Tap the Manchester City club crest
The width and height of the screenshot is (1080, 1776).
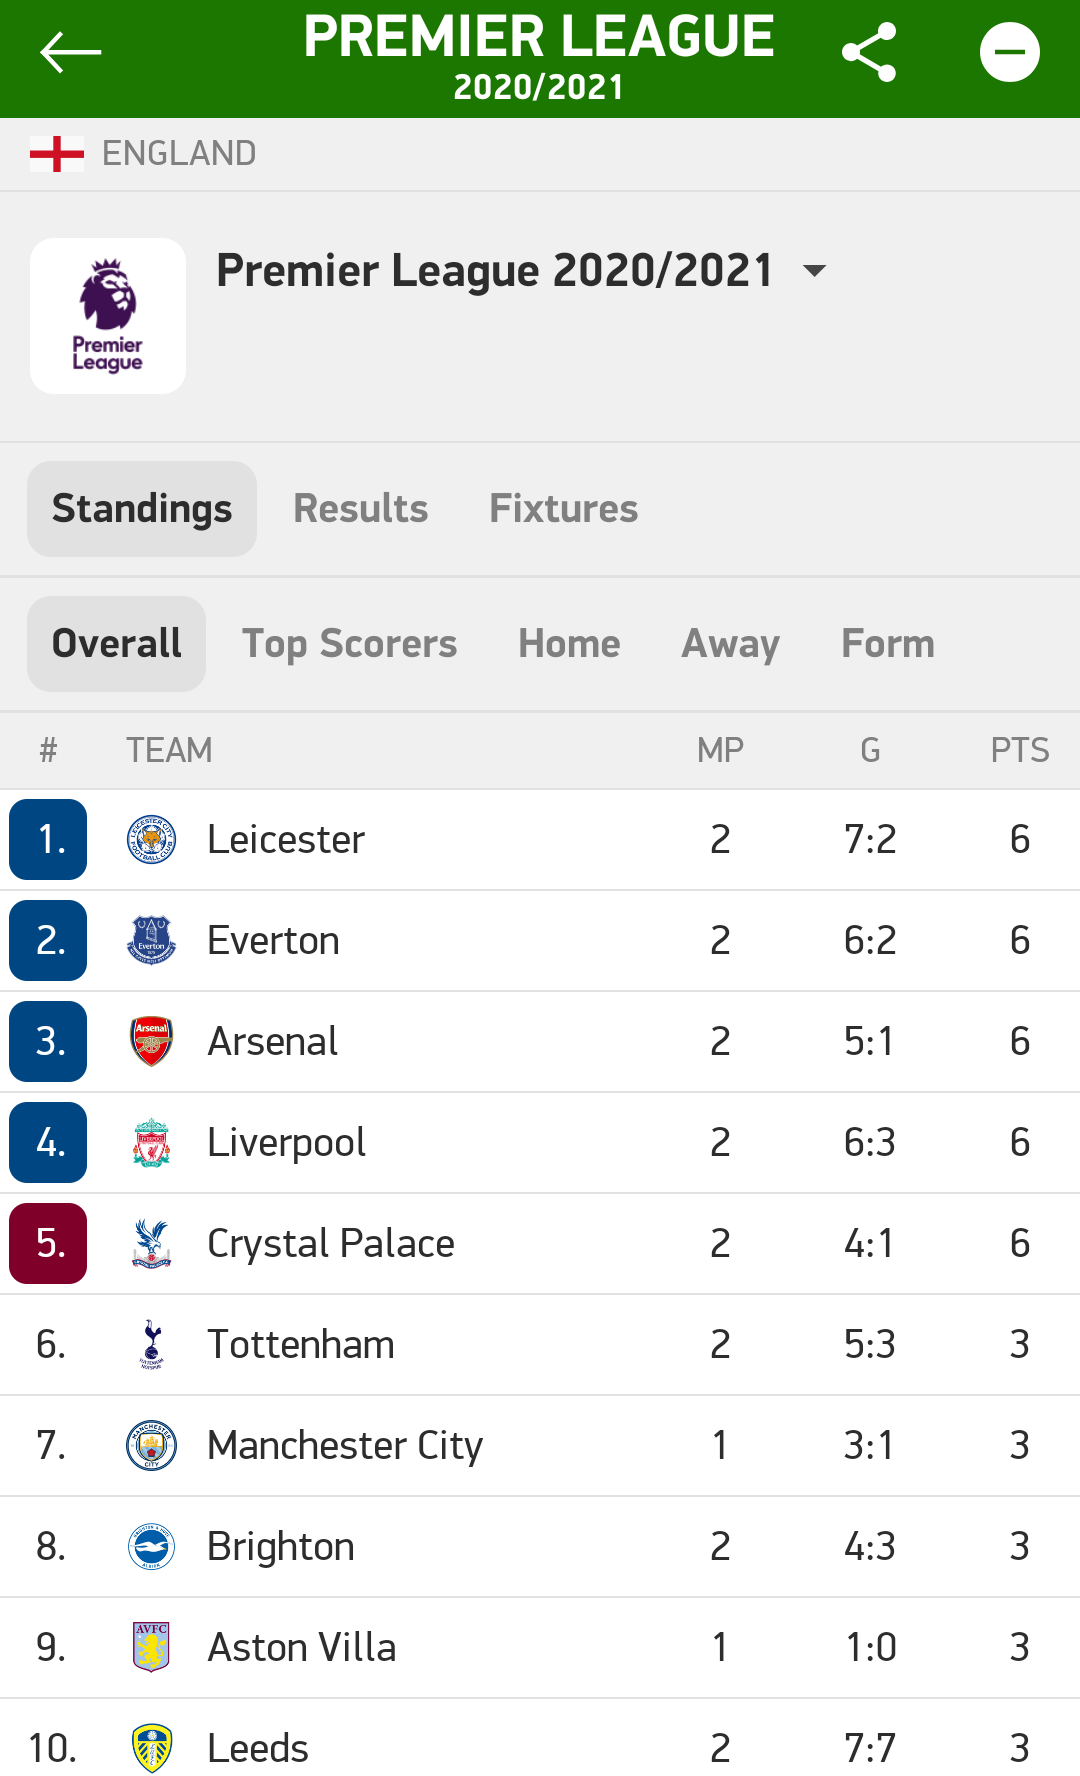click(x=152, y=1446)
